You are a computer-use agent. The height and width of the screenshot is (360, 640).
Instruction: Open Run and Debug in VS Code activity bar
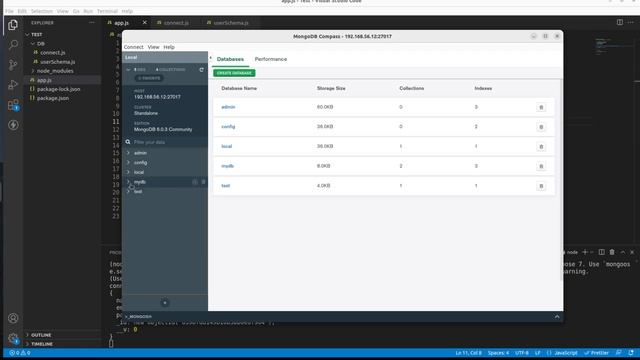coord(13,84)
